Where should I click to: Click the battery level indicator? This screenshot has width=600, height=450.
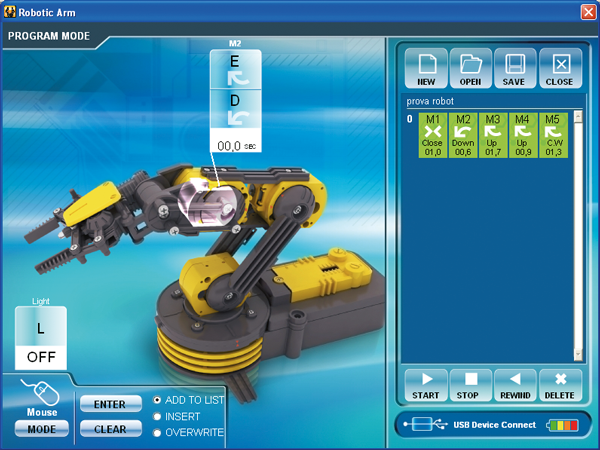[x=562, y=425]
